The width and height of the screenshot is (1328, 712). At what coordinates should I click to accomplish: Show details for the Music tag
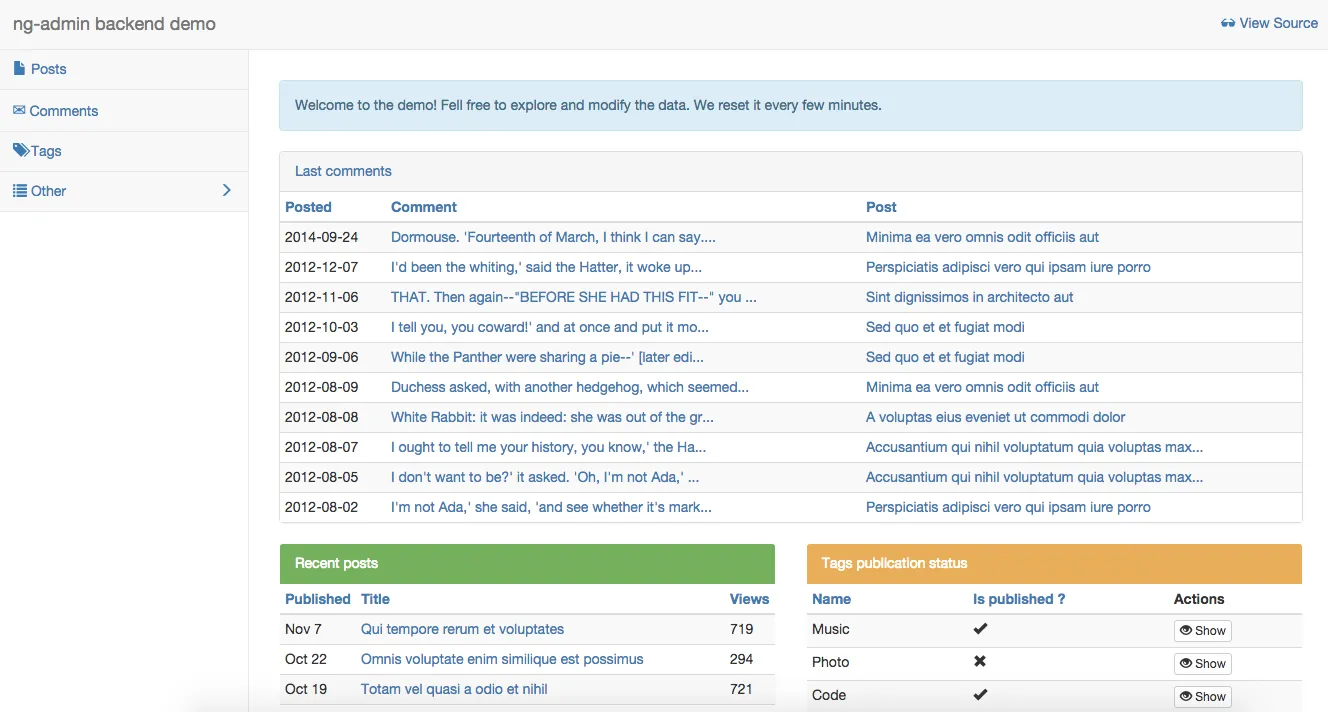pyautogui.click(x=1203, y=630)
